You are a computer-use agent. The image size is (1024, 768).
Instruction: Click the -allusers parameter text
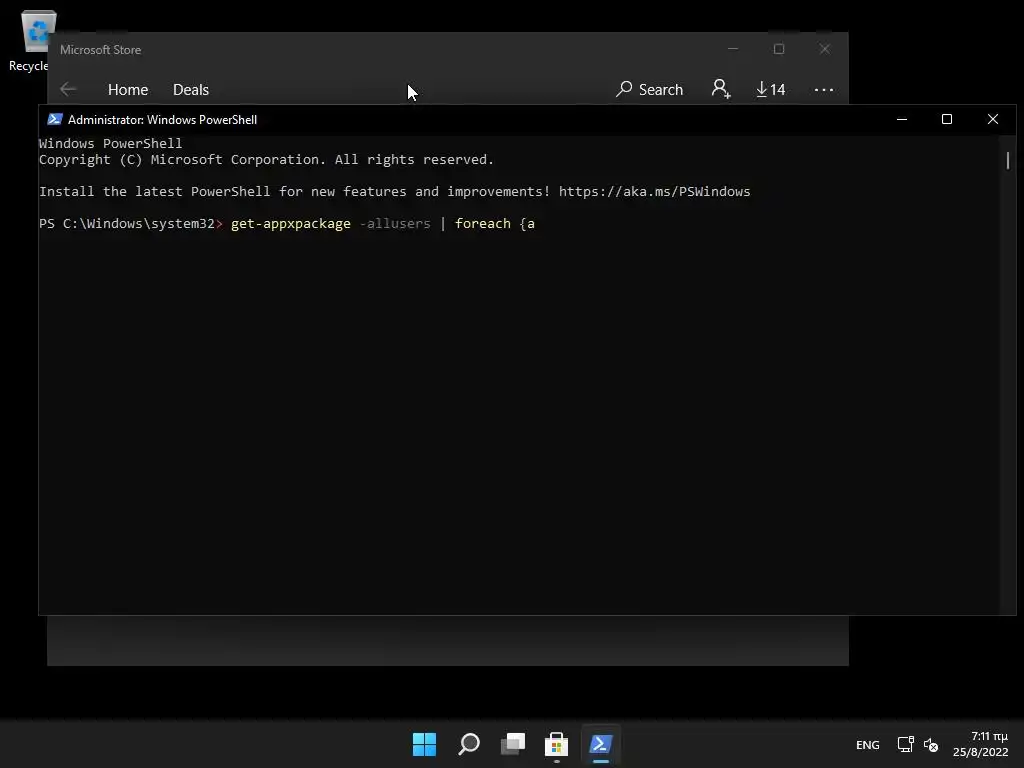(395, 223)
